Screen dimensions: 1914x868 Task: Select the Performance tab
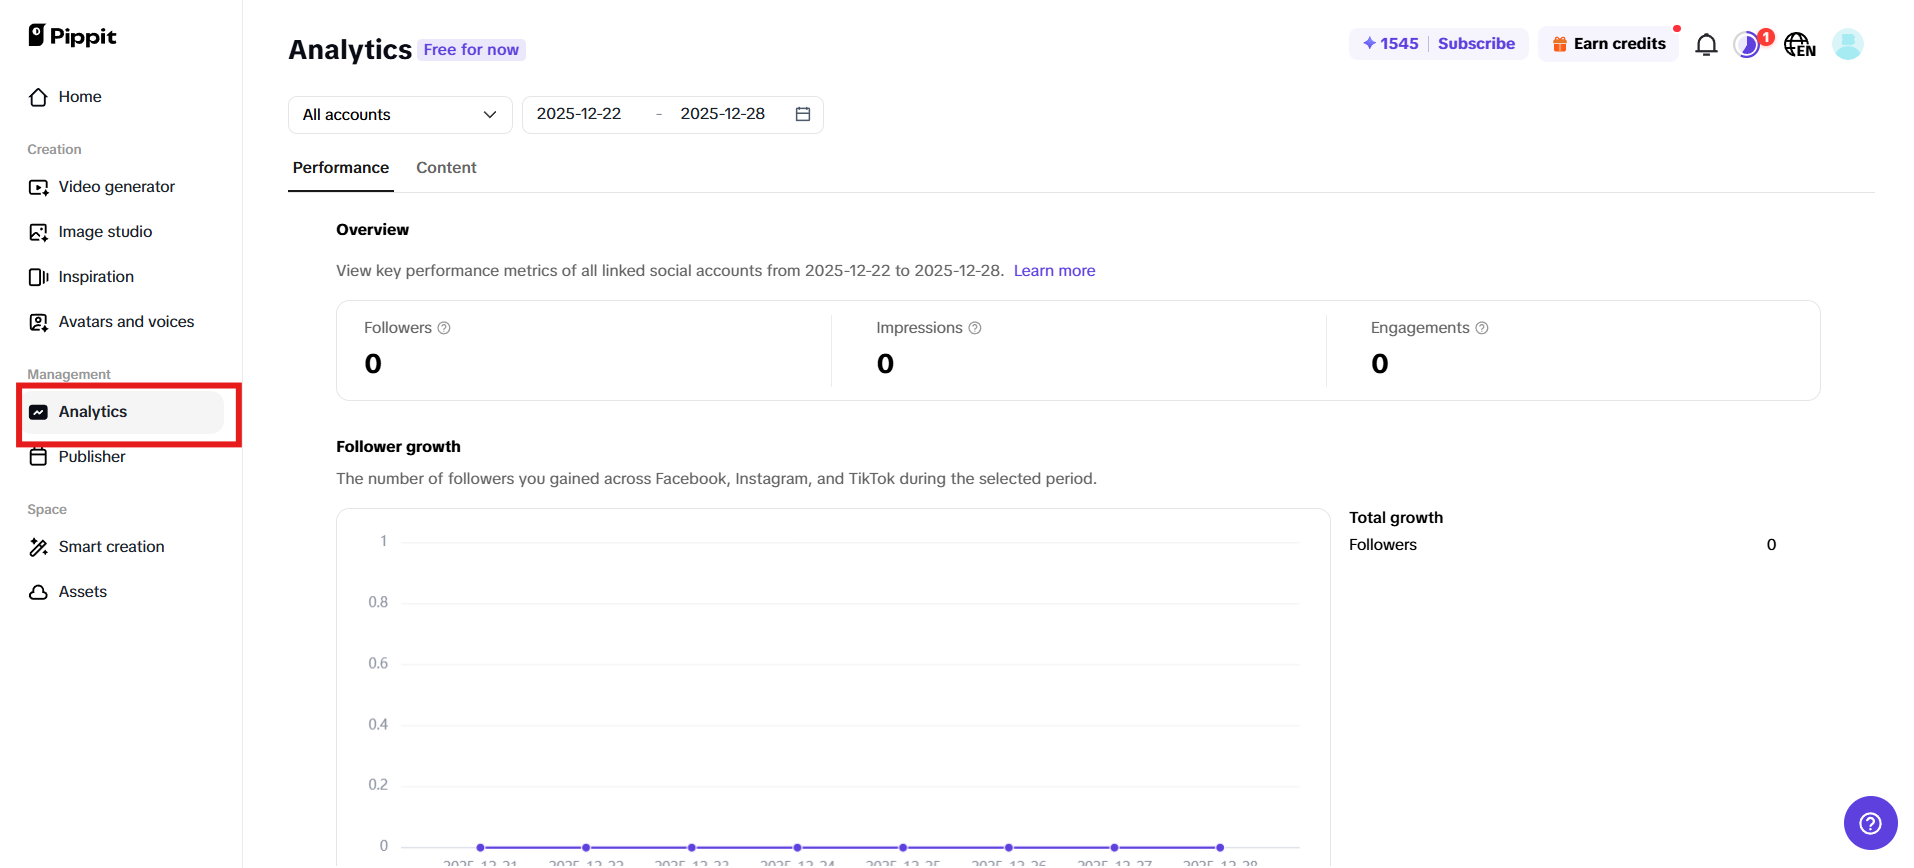click(x=340, y=168)
